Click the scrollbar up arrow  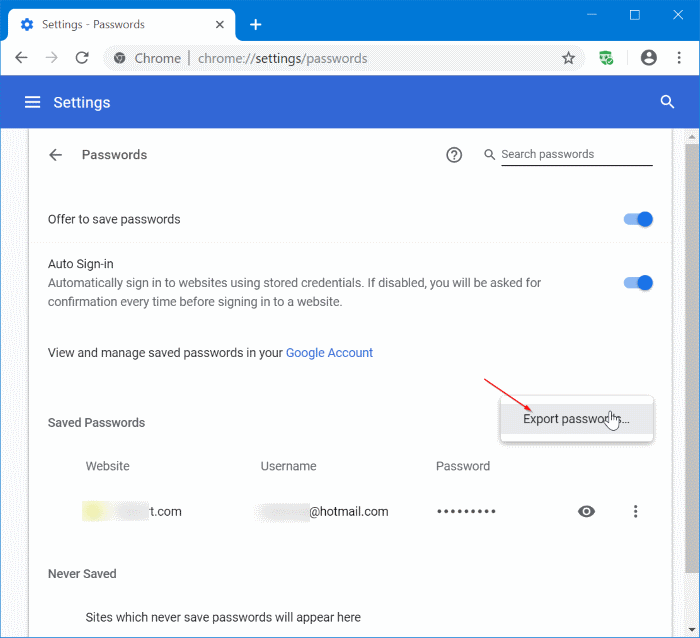(x=692, y=136)
